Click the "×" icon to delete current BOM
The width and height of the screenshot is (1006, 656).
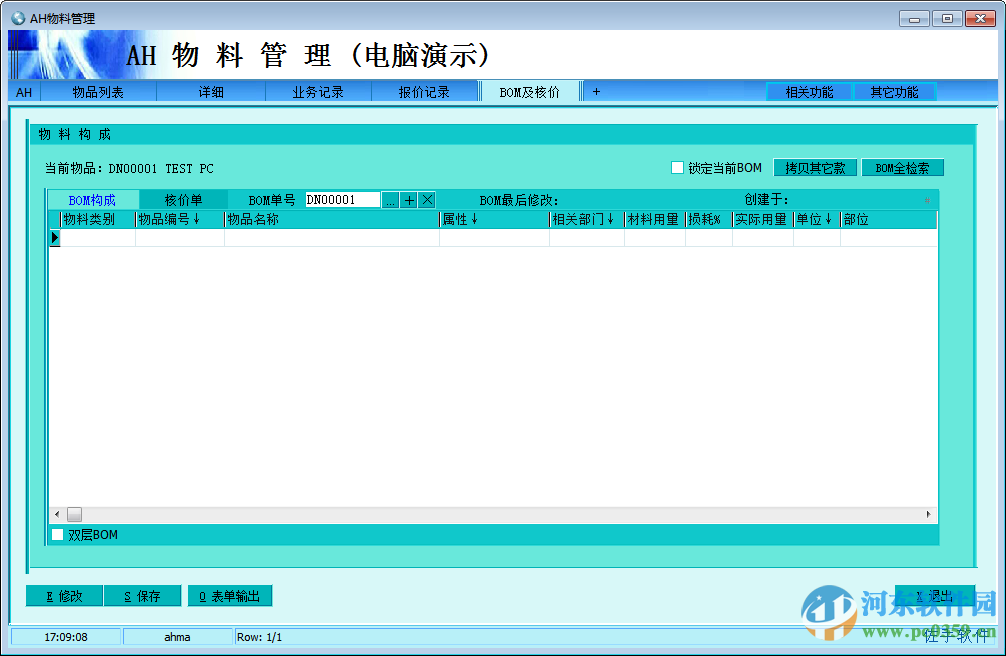[x=426, y=200]
